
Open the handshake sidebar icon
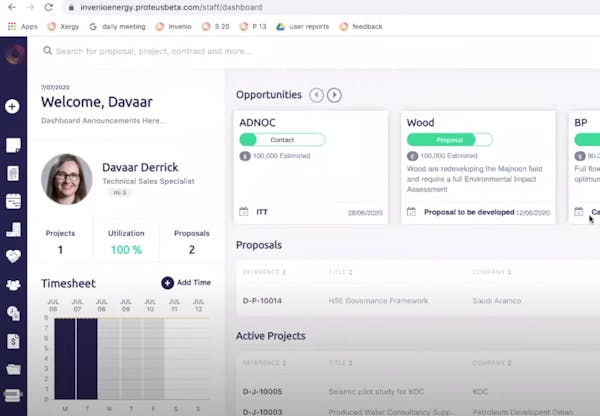pyautogui.click(x=13, y=285)
